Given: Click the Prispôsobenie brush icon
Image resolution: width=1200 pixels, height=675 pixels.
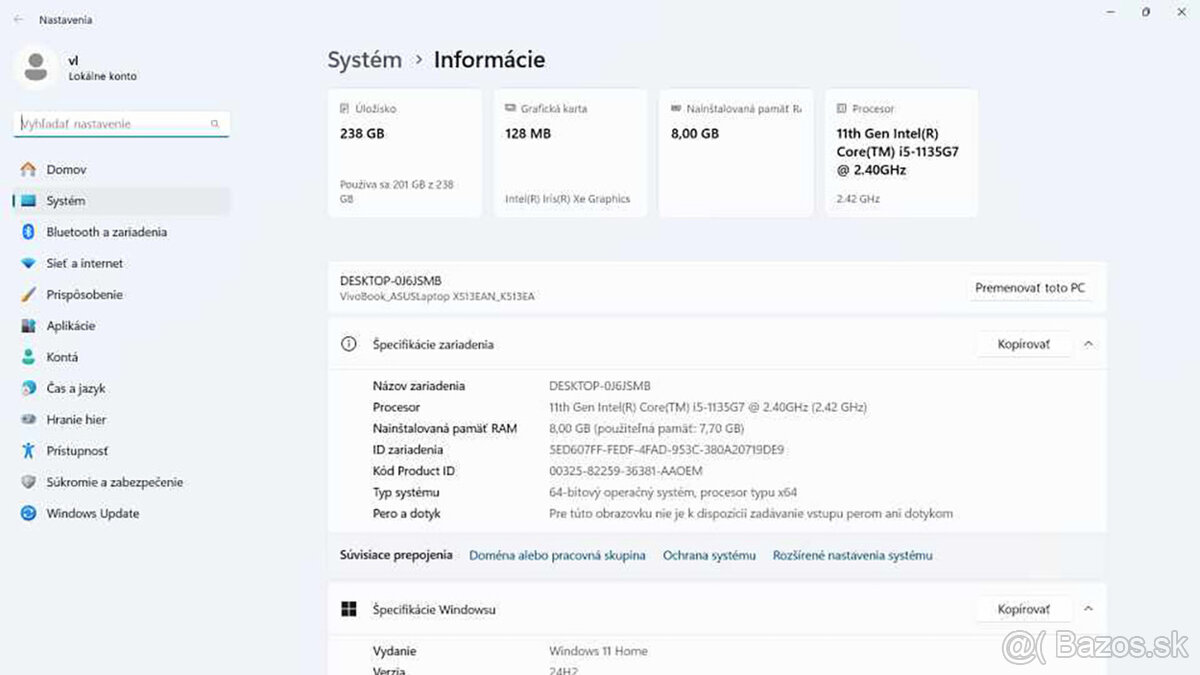Looking at the screenshot, I should (x=30, y=294).
